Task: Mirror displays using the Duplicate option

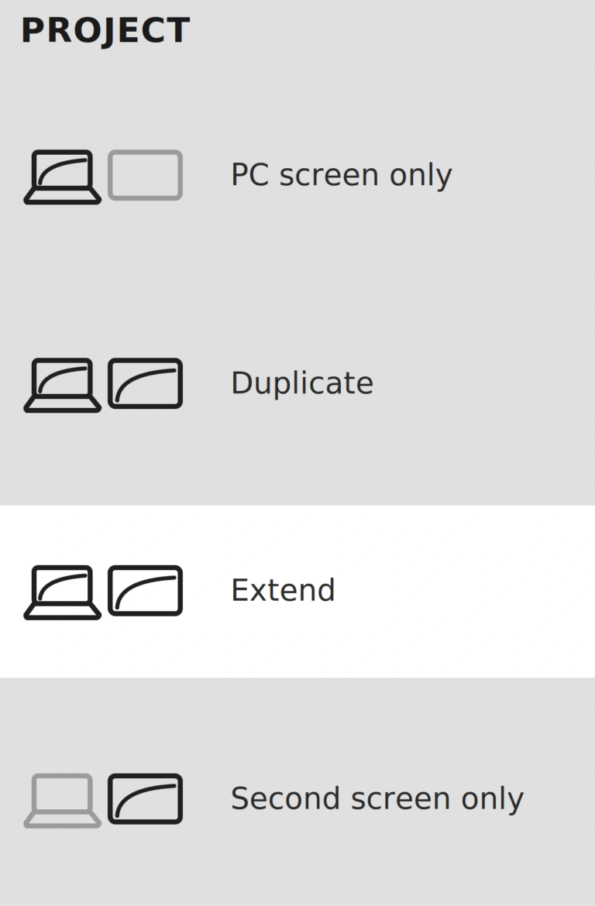Action: pos(298,383)
